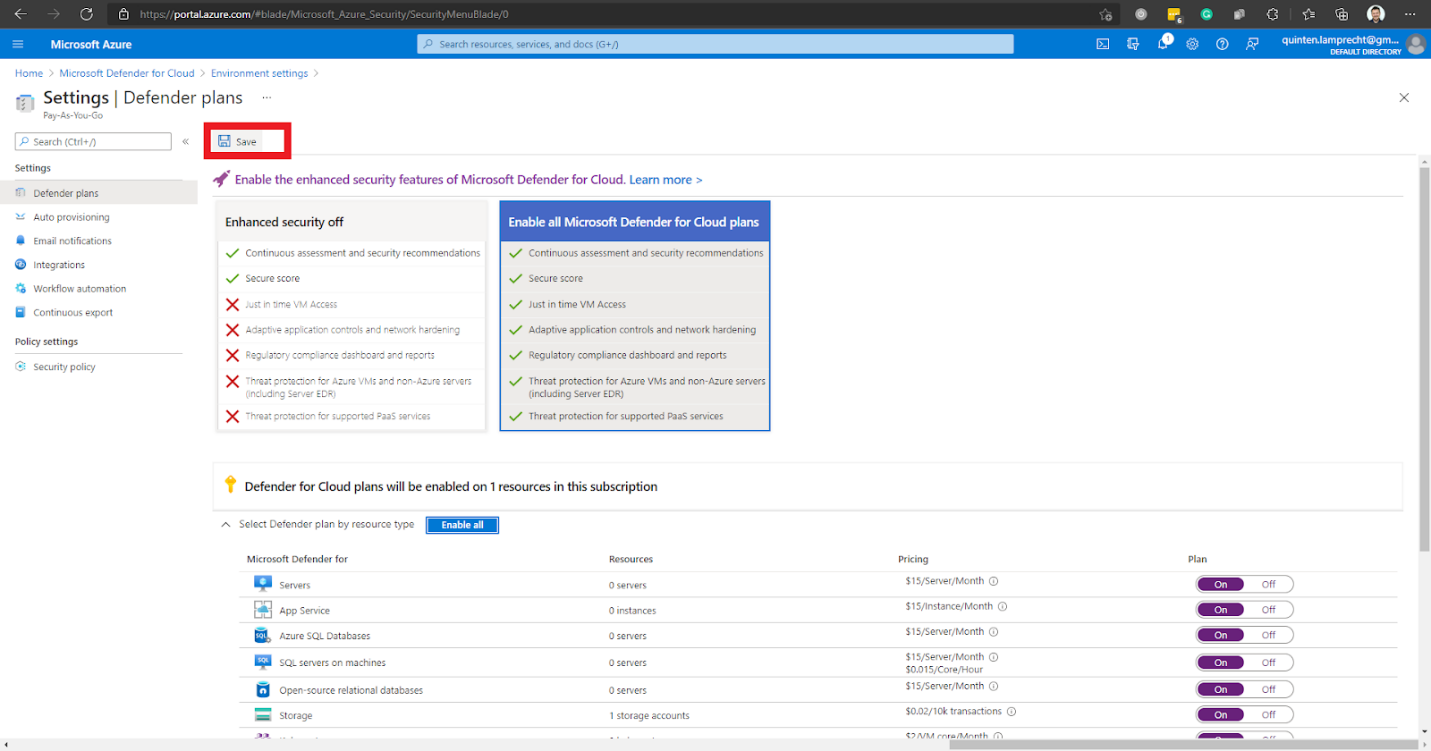The width and height of the screenshot is (1431, 751).
Task: Select Enhanced security off card
Action: (351, 316)
